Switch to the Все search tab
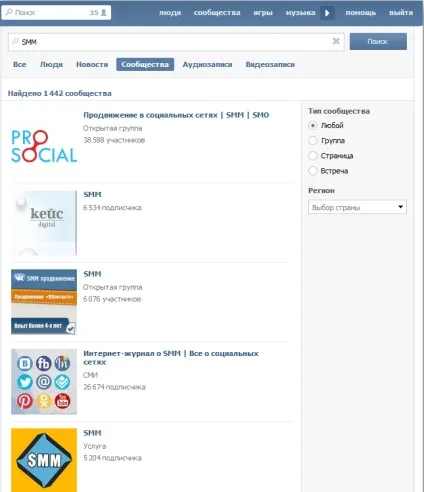 click(x=20, y=64)
